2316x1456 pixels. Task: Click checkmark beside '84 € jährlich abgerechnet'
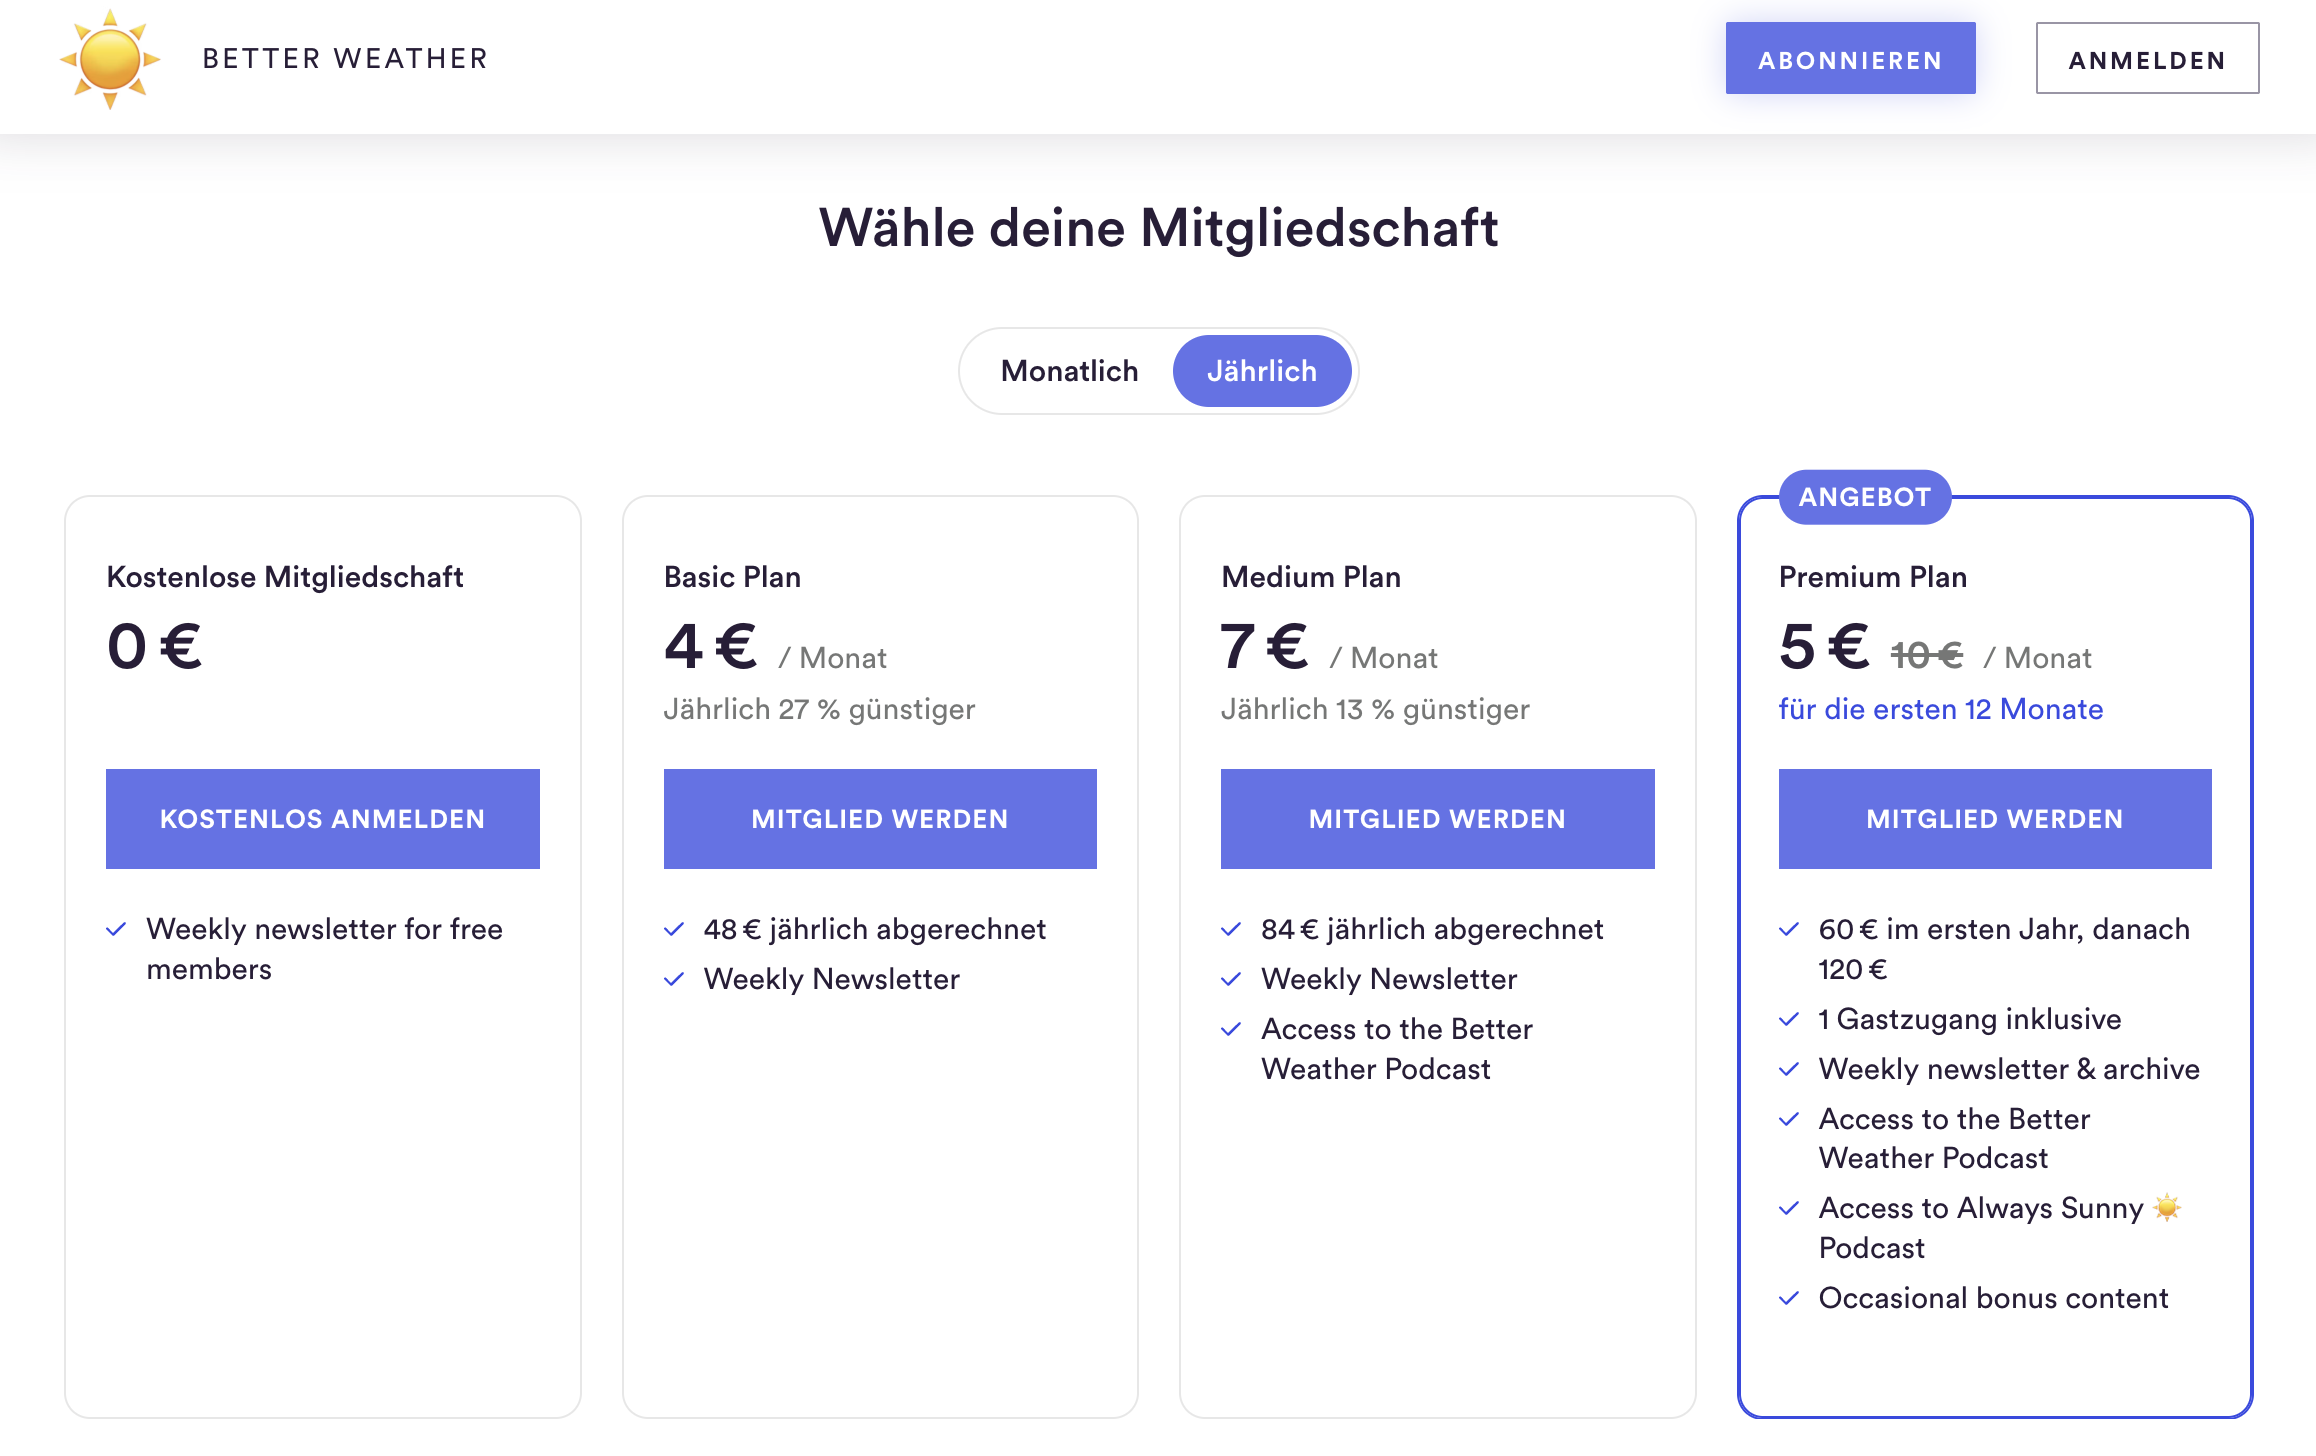(x=1231, y=929)
